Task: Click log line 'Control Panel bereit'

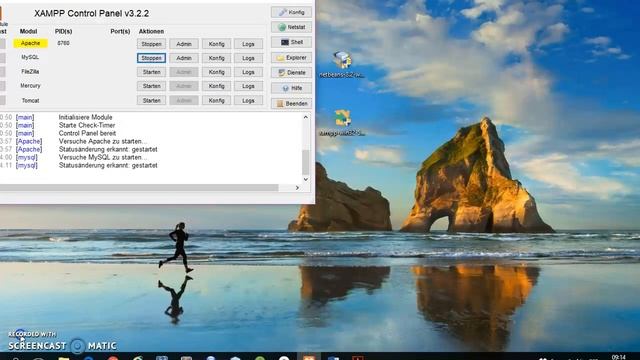Action: pos(87,133)
